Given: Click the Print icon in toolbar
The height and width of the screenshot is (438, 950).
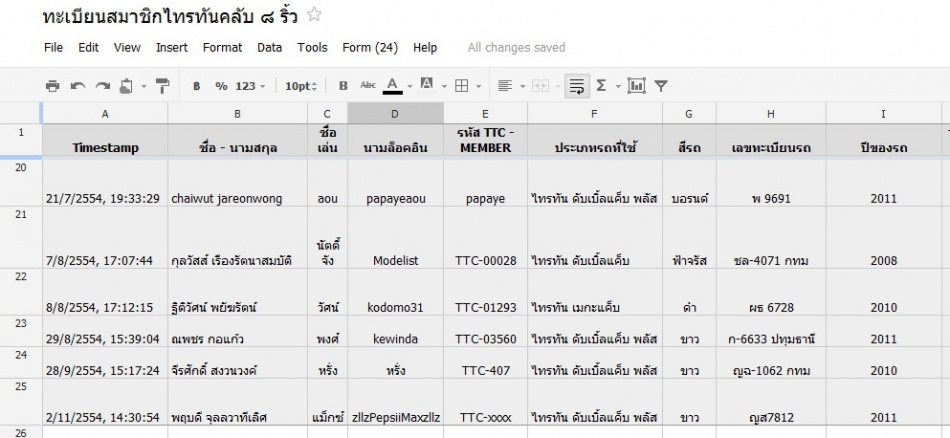Looking at the screenshot, I should [53, 86].
